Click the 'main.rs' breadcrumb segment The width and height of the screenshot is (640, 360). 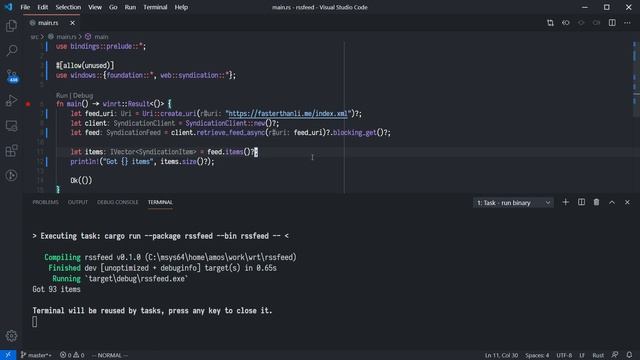tap(66, 37)
